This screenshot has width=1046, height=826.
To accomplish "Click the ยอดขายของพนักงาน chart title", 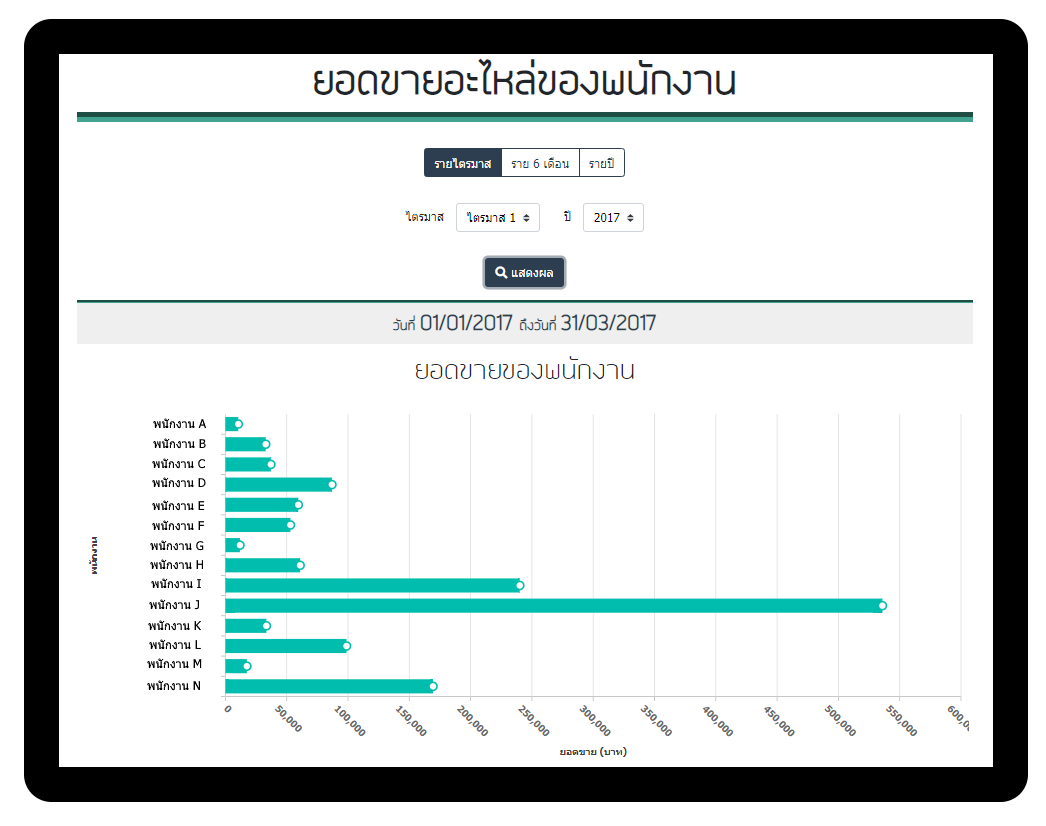I will tap(524, 371).
